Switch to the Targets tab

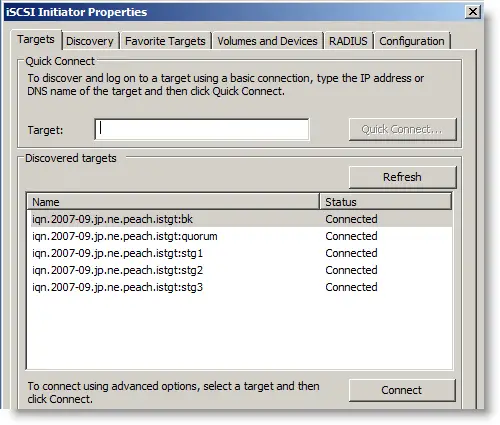point(36,40)
